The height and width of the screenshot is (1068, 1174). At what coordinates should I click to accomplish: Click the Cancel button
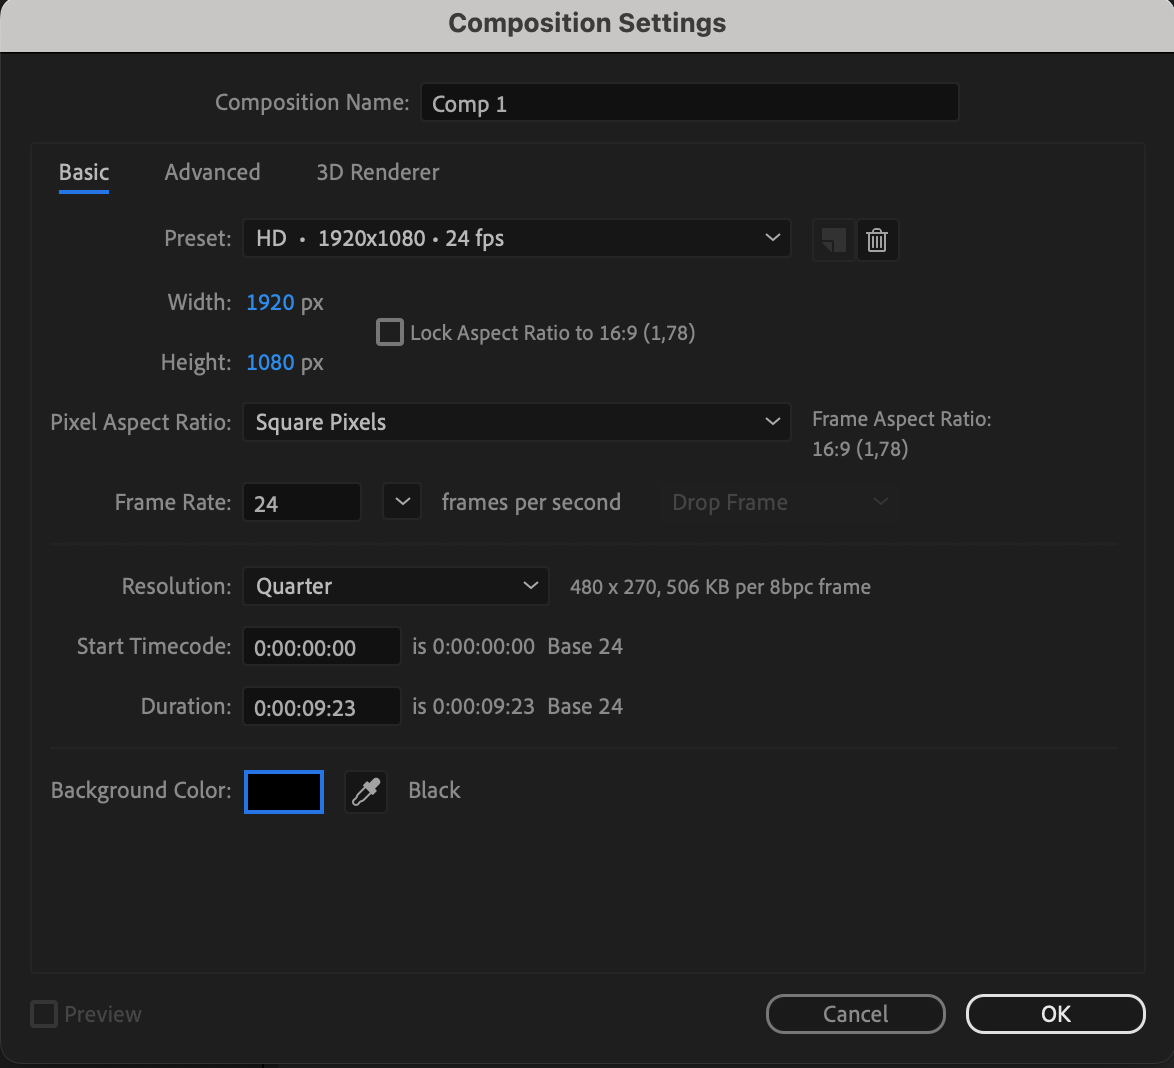click(x=856, y=1013)
